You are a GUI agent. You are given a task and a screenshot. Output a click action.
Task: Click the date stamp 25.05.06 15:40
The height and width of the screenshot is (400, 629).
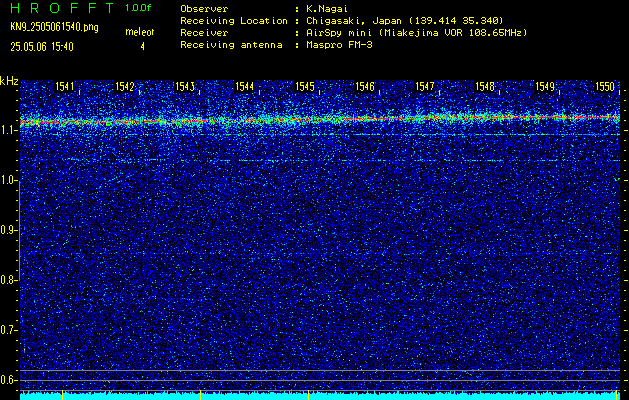coord(42,47)
